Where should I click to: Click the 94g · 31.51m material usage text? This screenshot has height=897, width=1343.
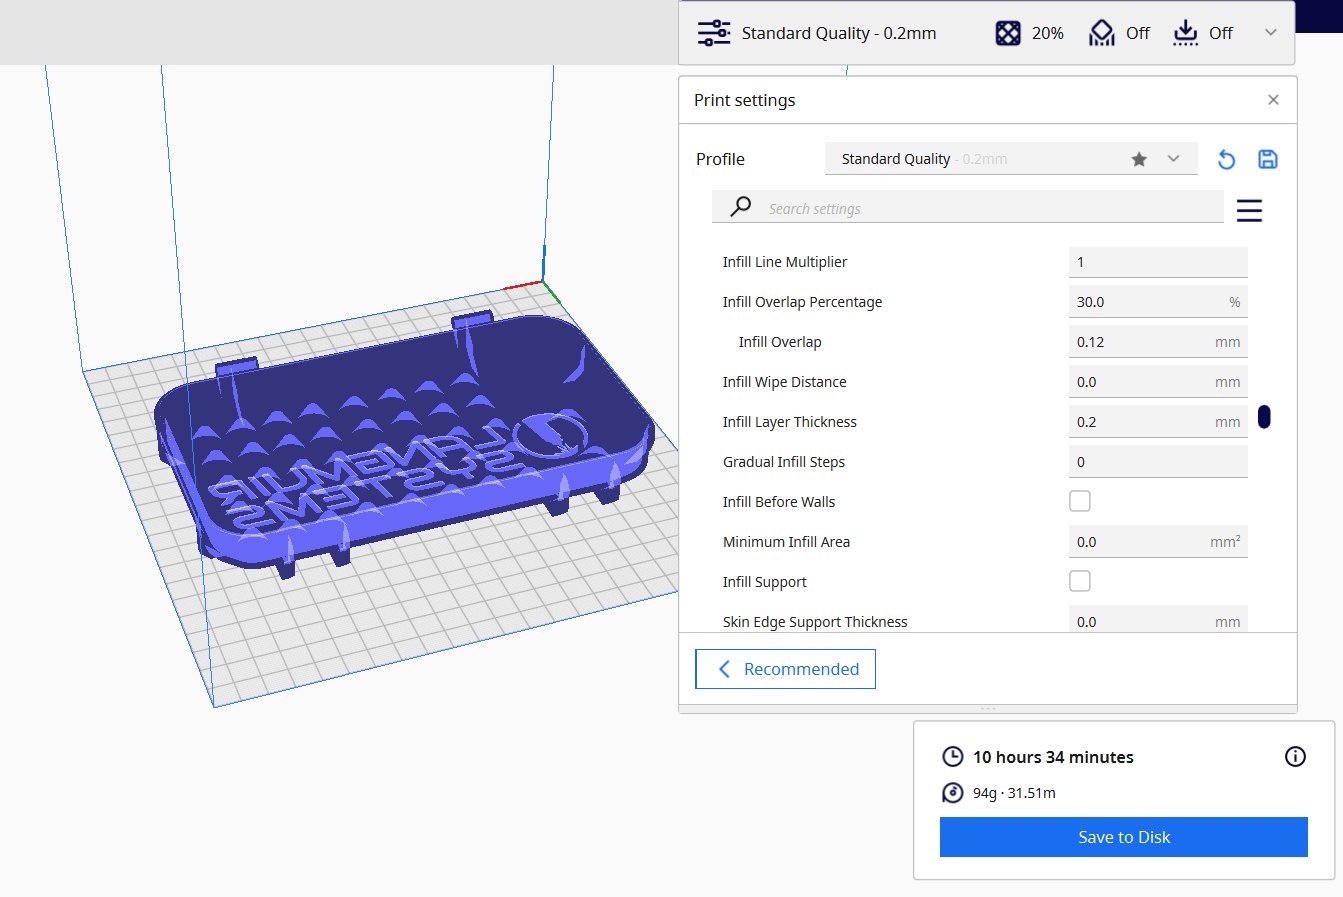[x=1014, y=793]
